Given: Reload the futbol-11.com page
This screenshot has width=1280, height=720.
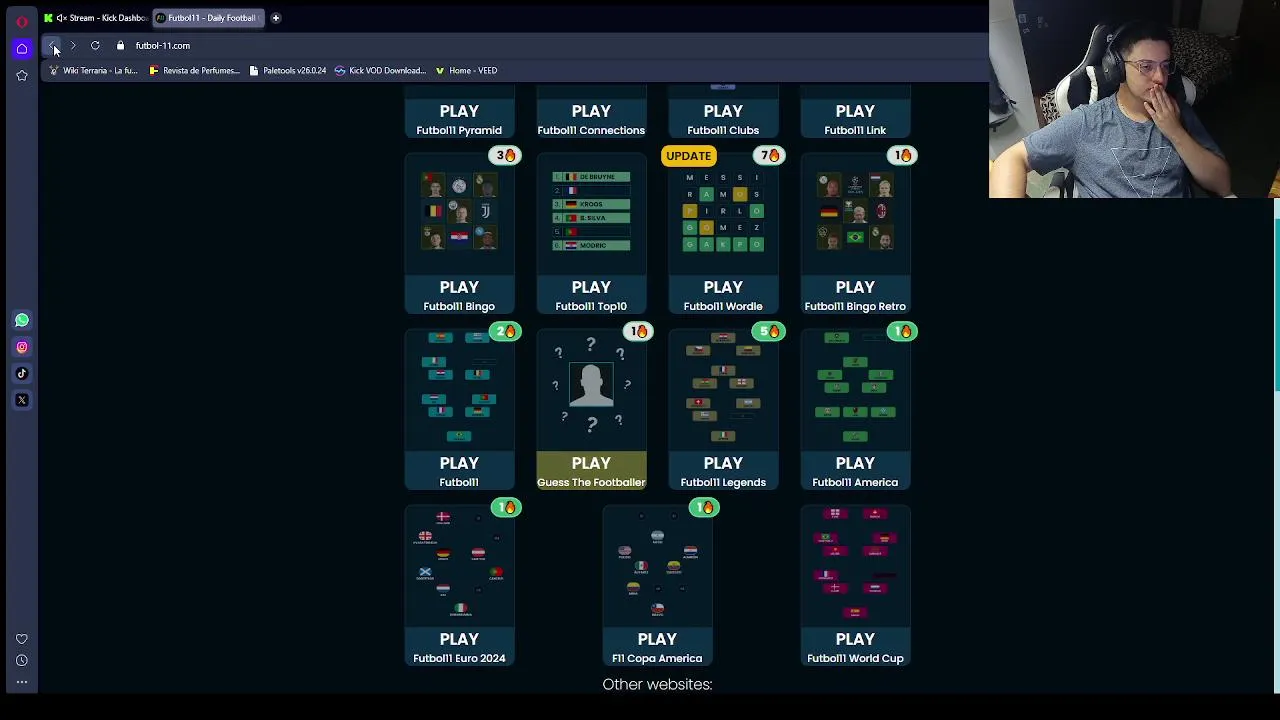Looking at the screenshot, I should pos(95,45).
